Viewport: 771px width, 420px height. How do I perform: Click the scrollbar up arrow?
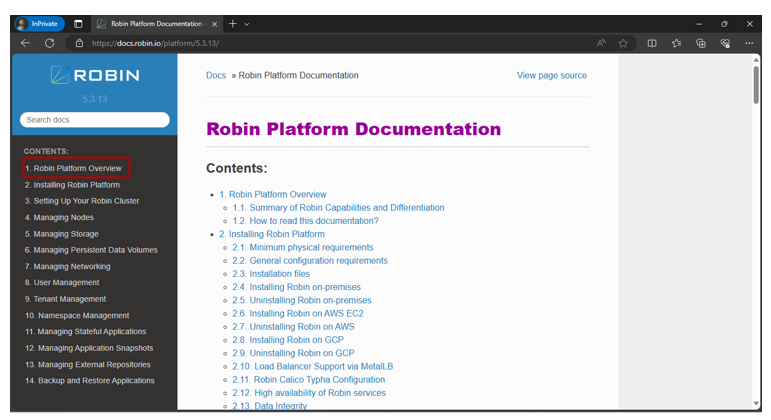756,60
